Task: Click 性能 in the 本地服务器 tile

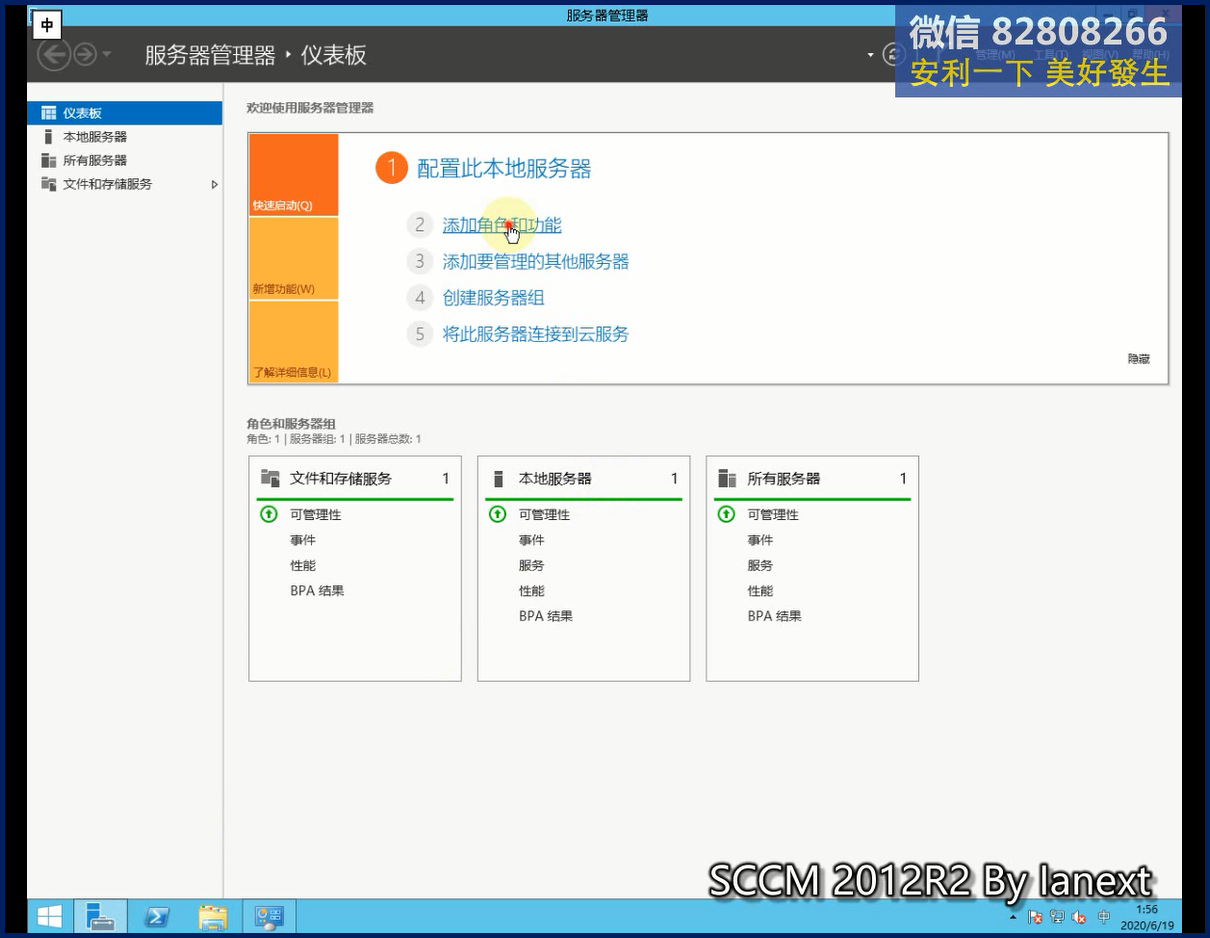Action: point(532,591)
